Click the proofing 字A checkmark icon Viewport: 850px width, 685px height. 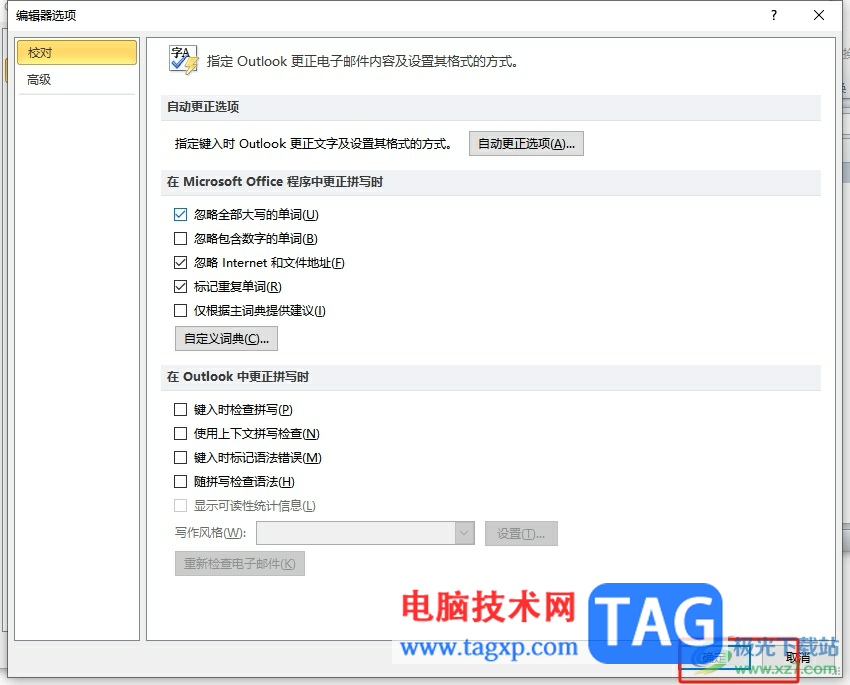pos(183,60)
